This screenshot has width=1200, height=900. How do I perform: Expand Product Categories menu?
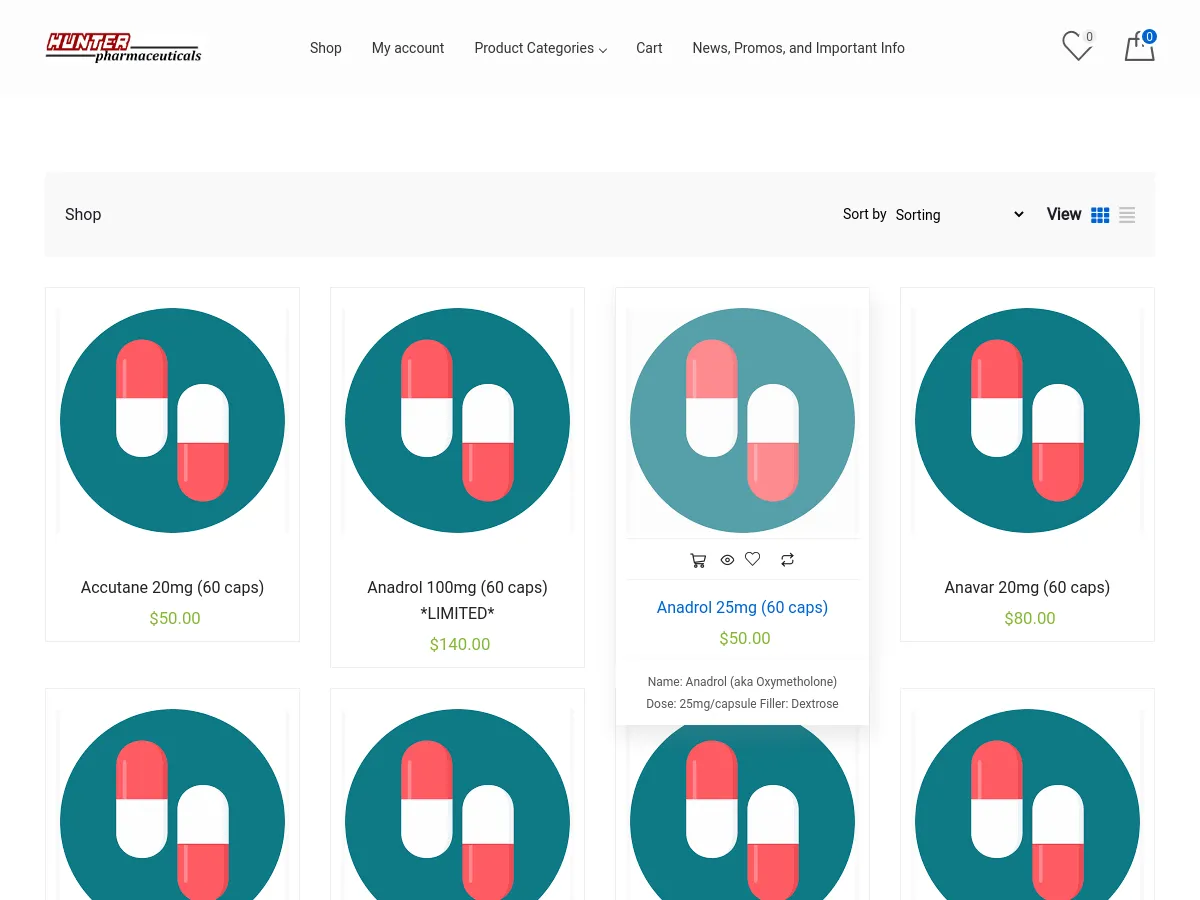(540, 48)
